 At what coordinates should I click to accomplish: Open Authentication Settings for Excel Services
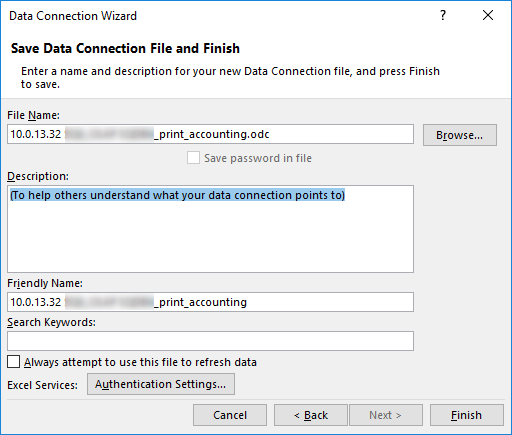(x=161, y=384)
